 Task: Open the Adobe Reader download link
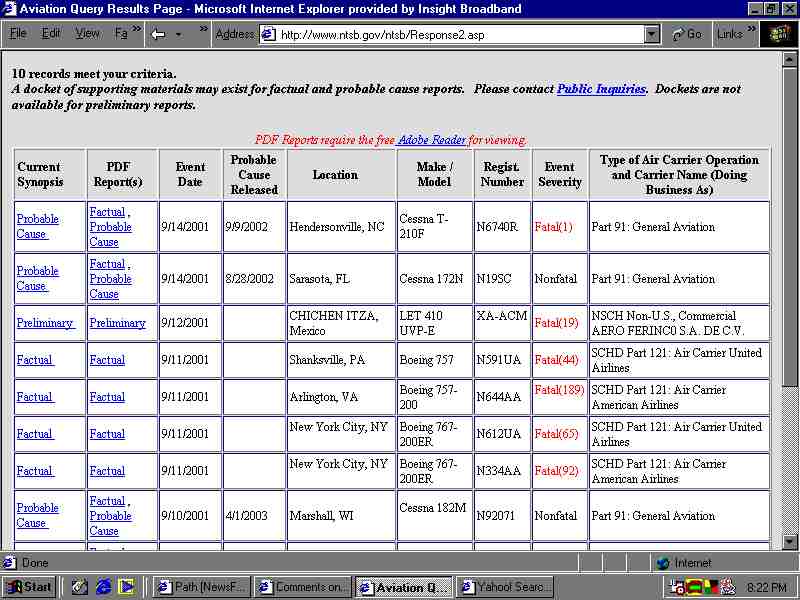pos(431,140)
